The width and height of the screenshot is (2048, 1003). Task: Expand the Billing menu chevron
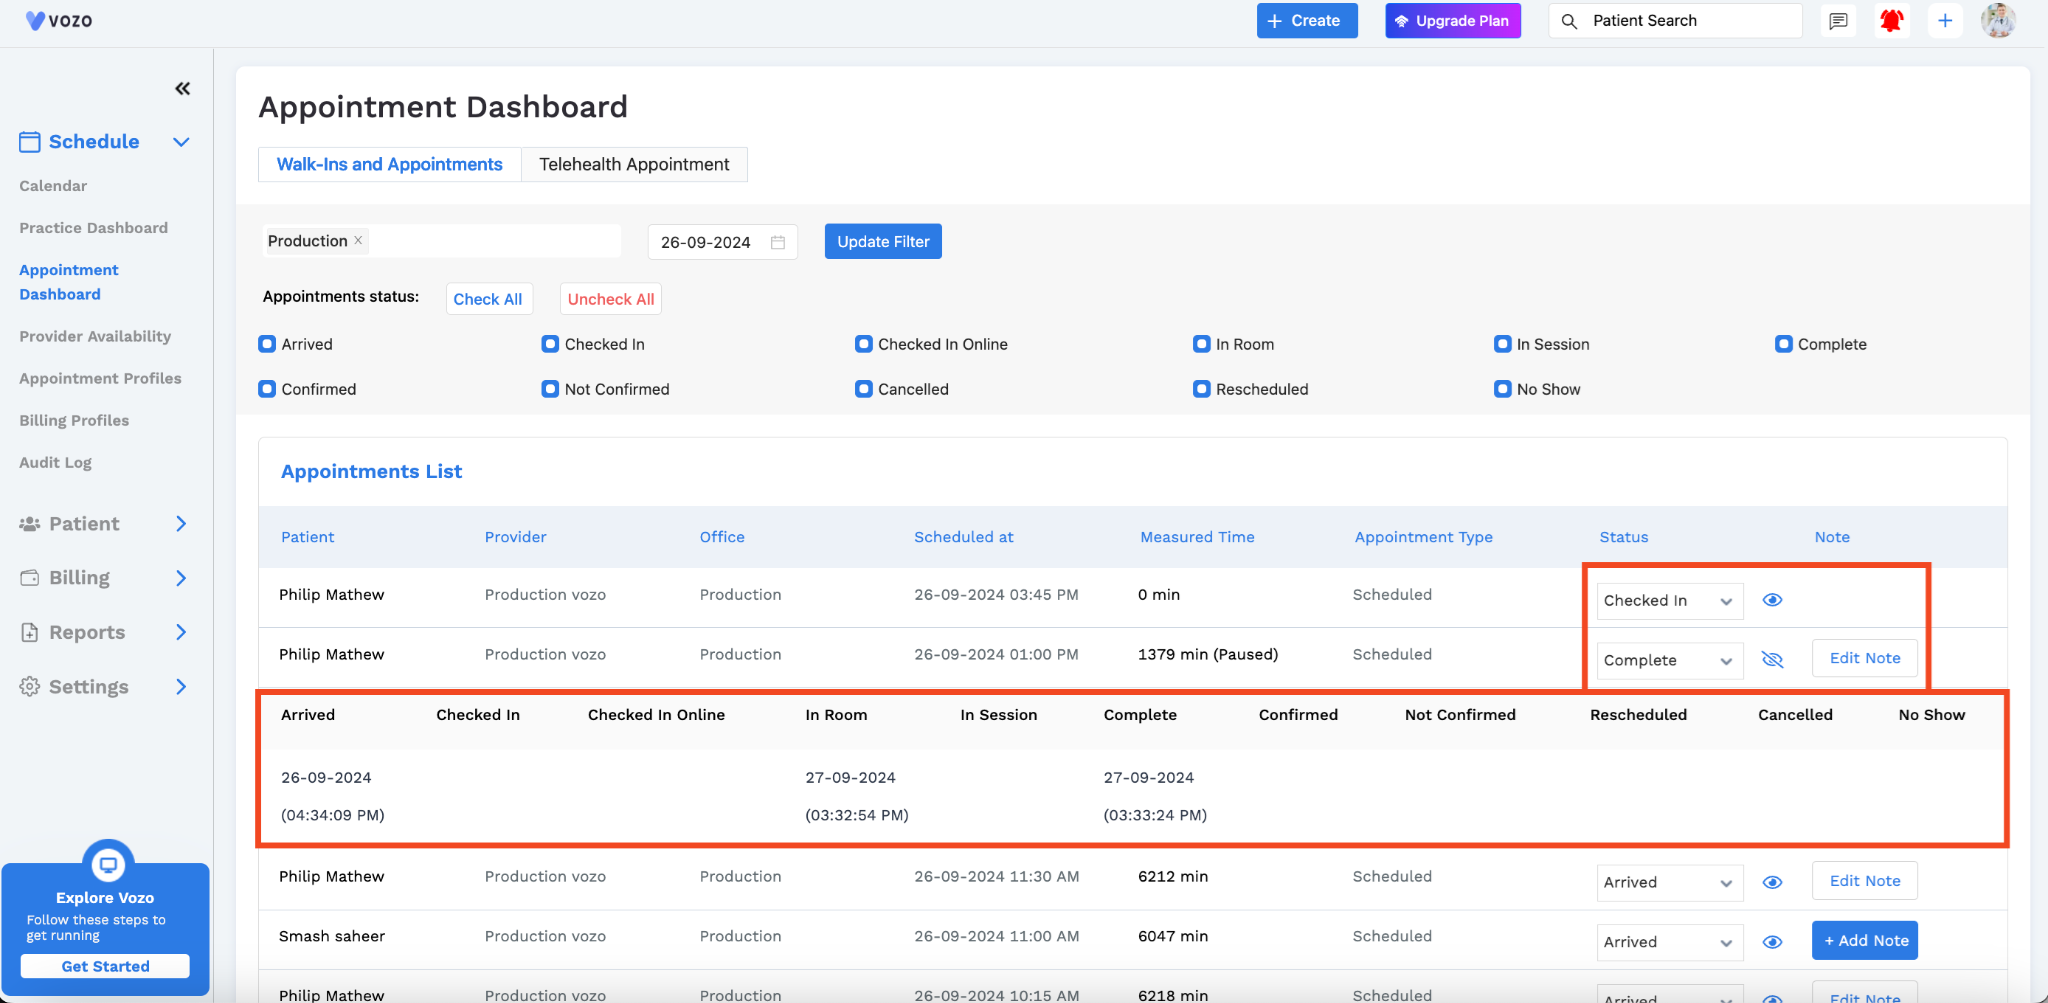pos(181,578)
